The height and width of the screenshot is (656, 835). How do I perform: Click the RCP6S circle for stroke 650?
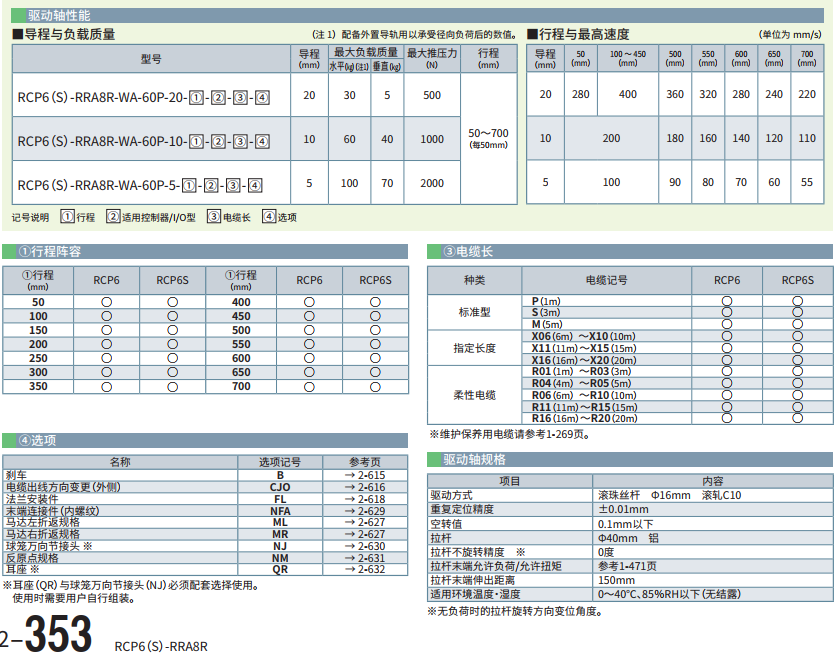tap(375, 372)
